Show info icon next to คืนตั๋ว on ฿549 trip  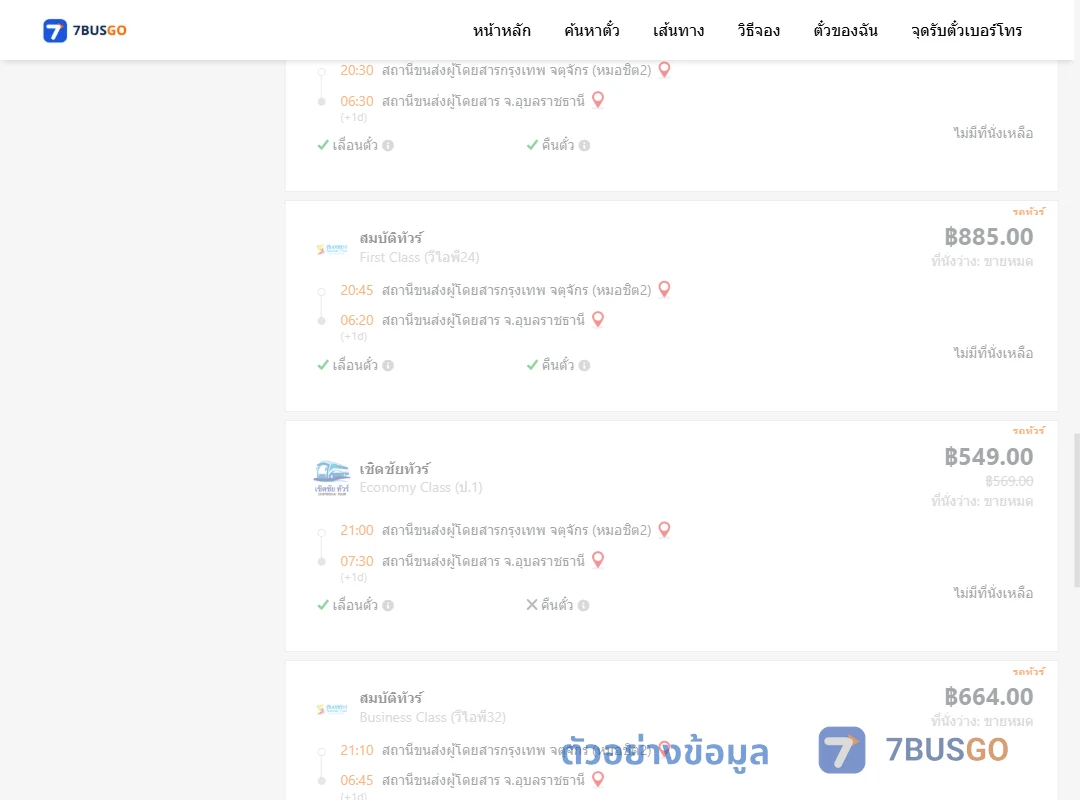[583, 606]
